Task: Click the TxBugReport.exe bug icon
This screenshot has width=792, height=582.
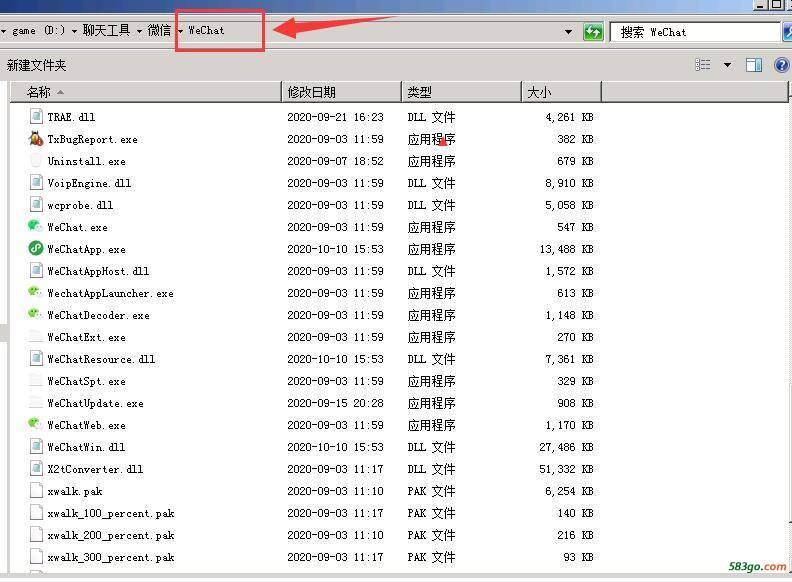Action: tap(36, 138)
